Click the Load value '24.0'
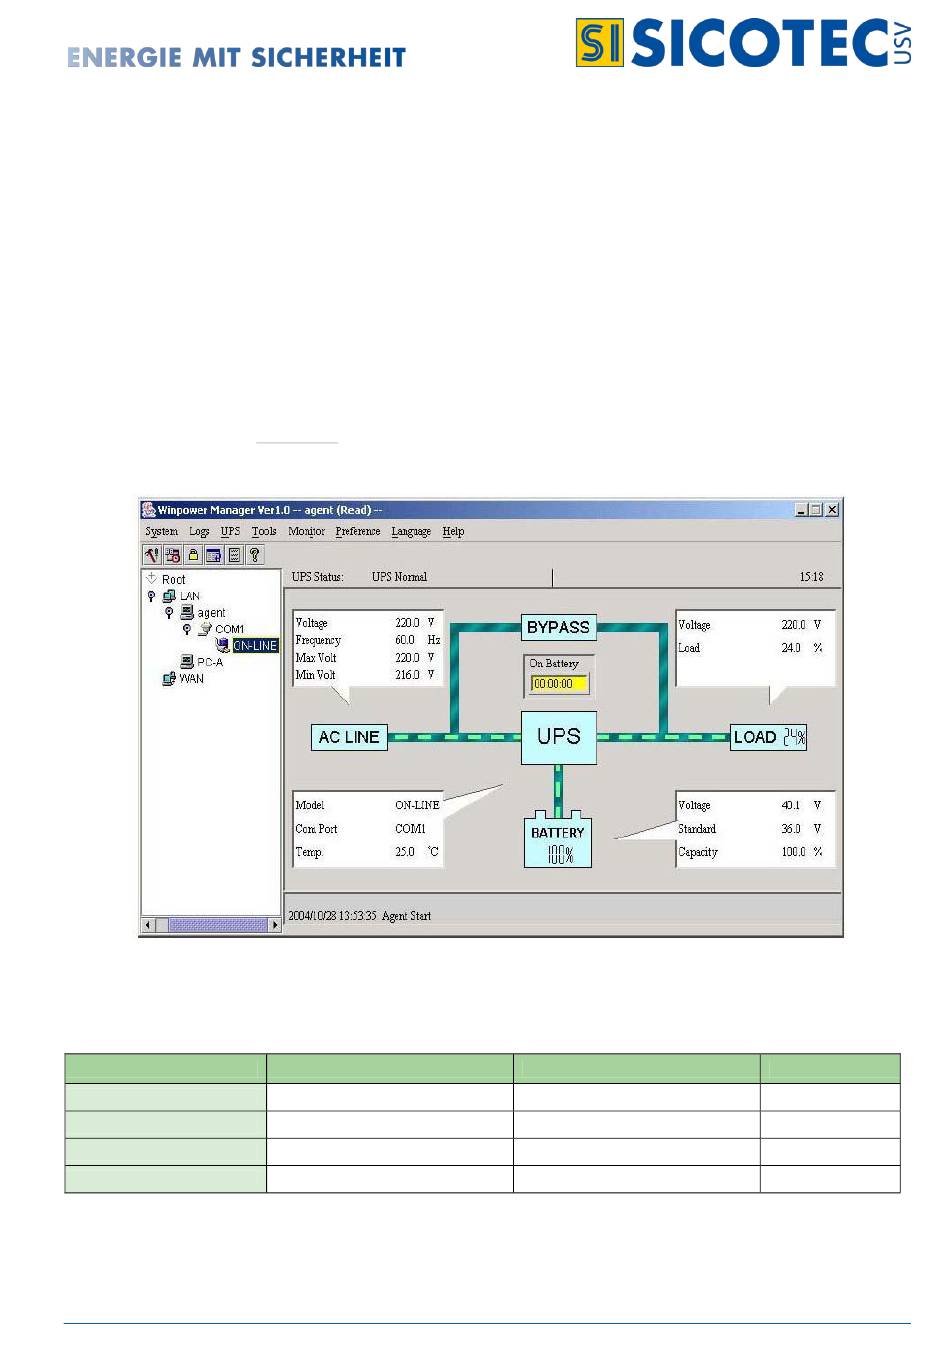The width and height of the screenshot is (950, 1369). [791, 648]
